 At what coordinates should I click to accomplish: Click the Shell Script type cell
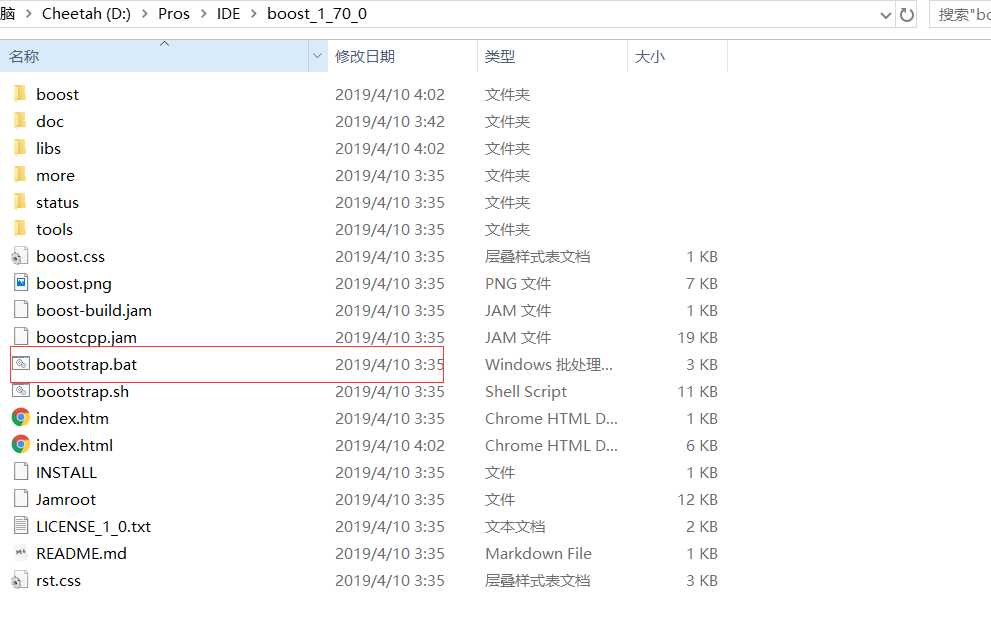525,391
